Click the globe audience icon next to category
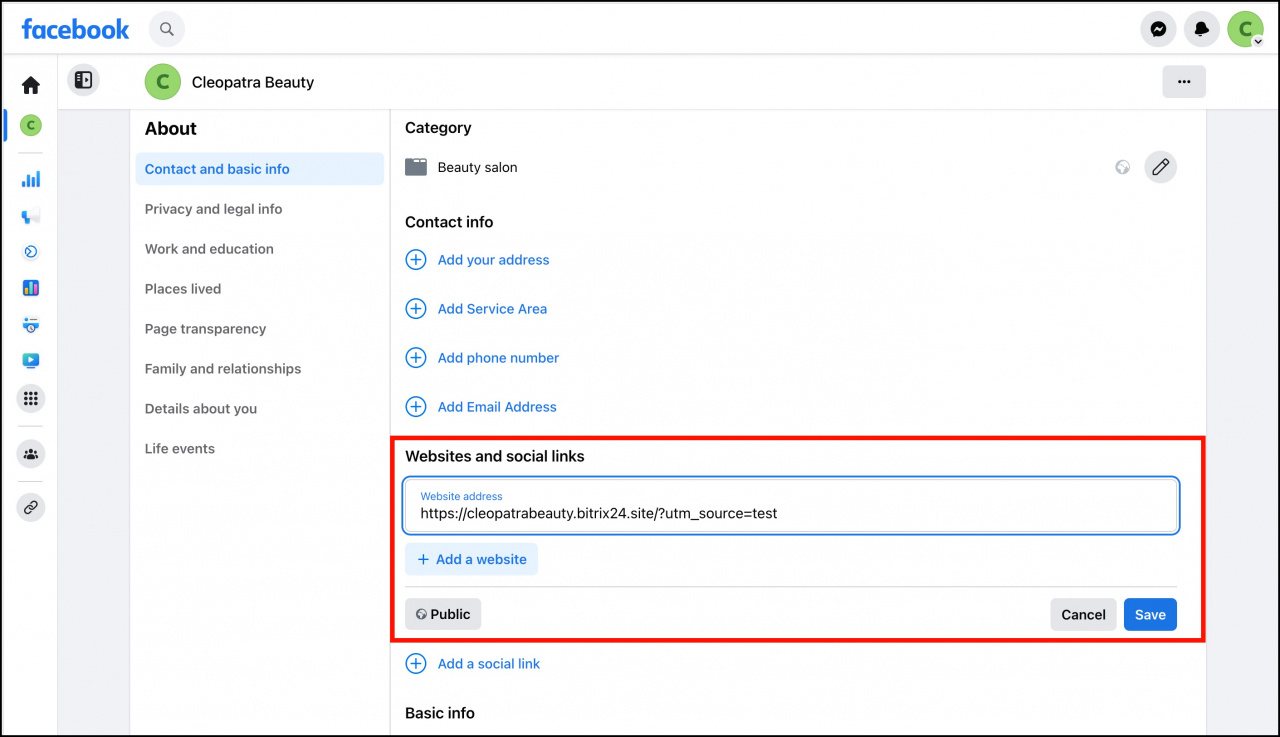1280x737 pixels. tap(1123, 167)
